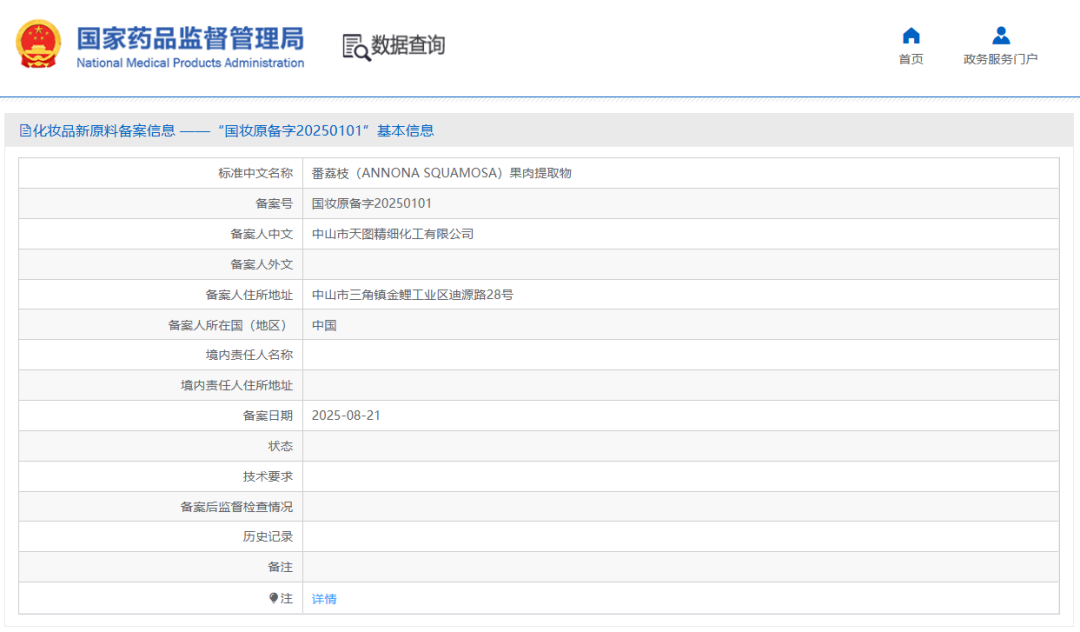
Task: Open the 政务服务门户 user icon
Action: pos(1001,35)
